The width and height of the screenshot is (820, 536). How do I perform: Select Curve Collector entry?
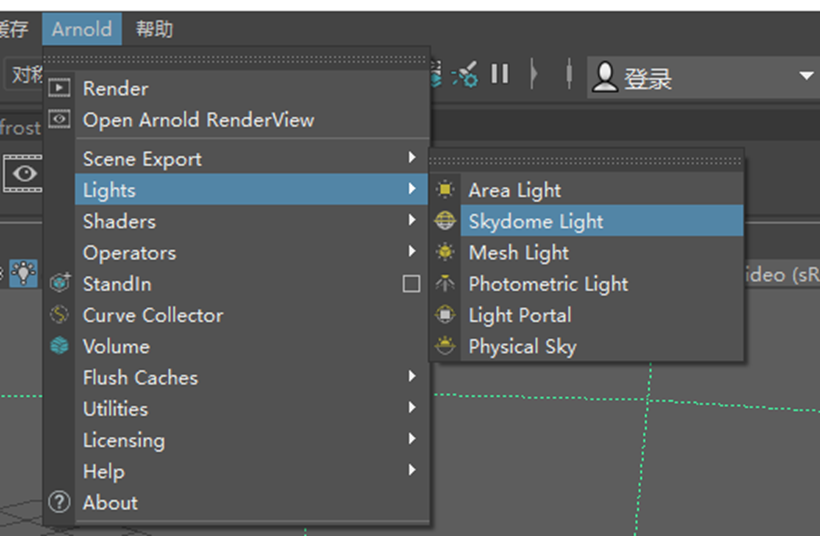pos(253,315)
